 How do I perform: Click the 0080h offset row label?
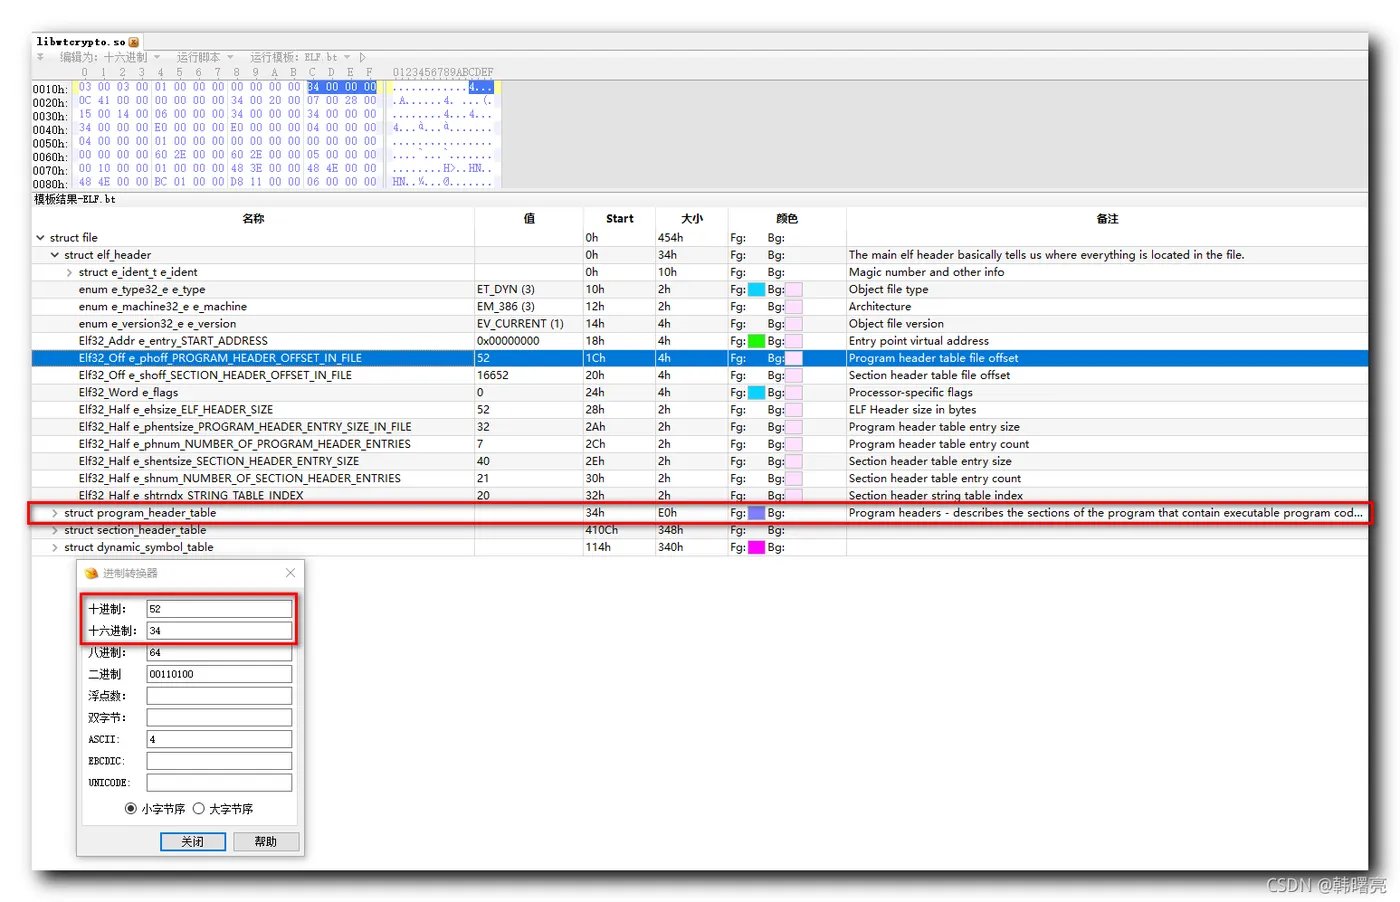click(50, 184)
